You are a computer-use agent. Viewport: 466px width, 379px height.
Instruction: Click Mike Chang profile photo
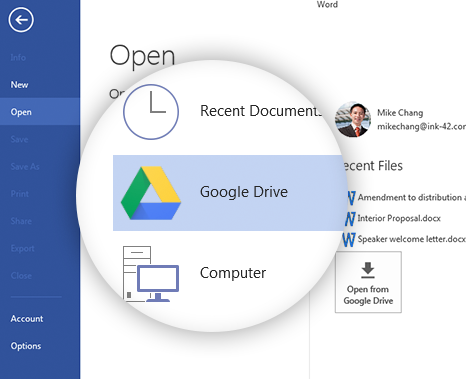pyautogui.click(x=353, y=119)
